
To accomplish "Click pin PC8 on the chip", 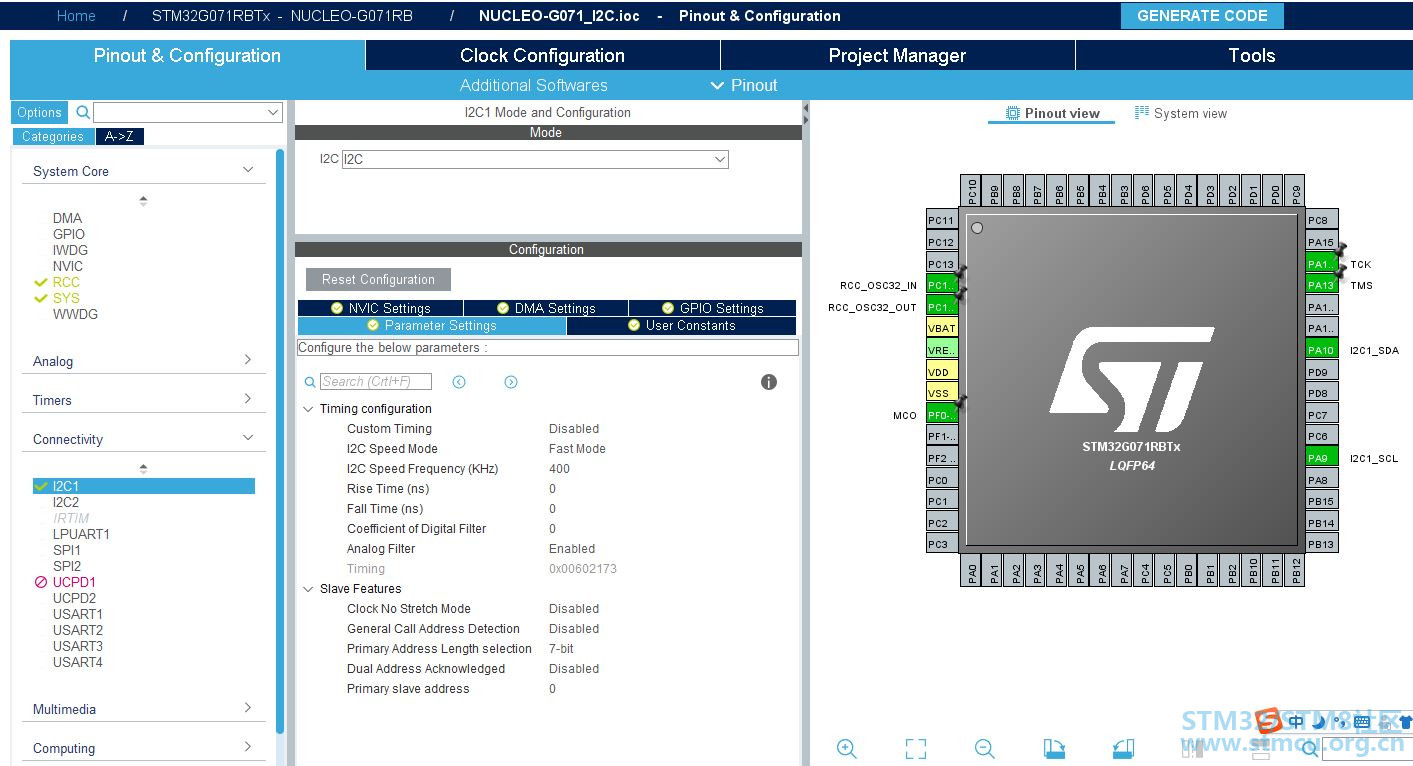I will tap(1322, 220).
